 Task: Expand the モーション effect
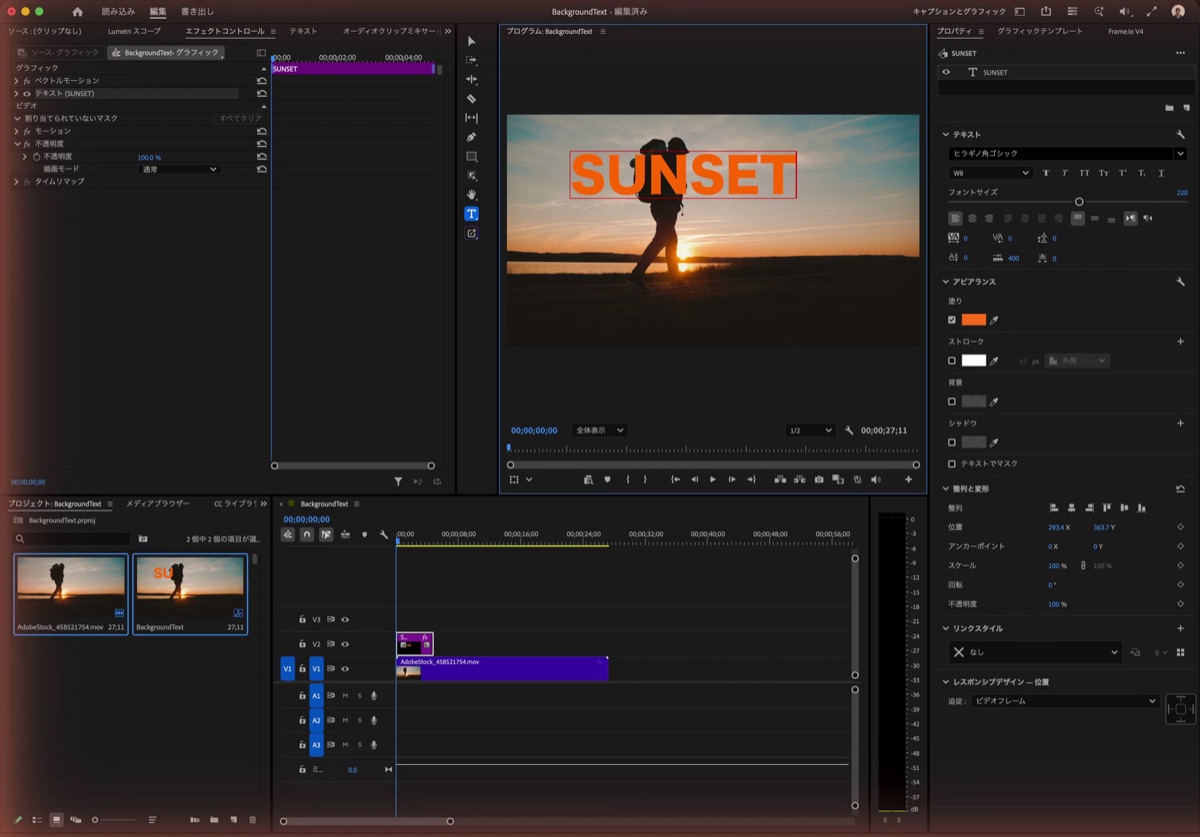tap(16, 131)
